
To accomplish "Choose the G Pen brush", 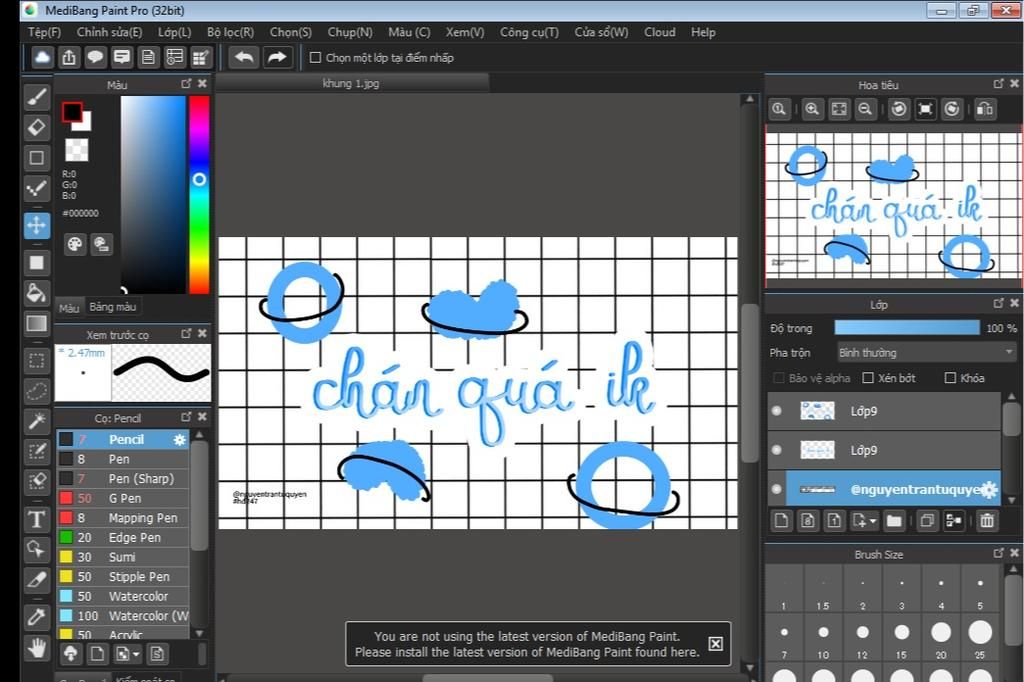I will point(123,498).
